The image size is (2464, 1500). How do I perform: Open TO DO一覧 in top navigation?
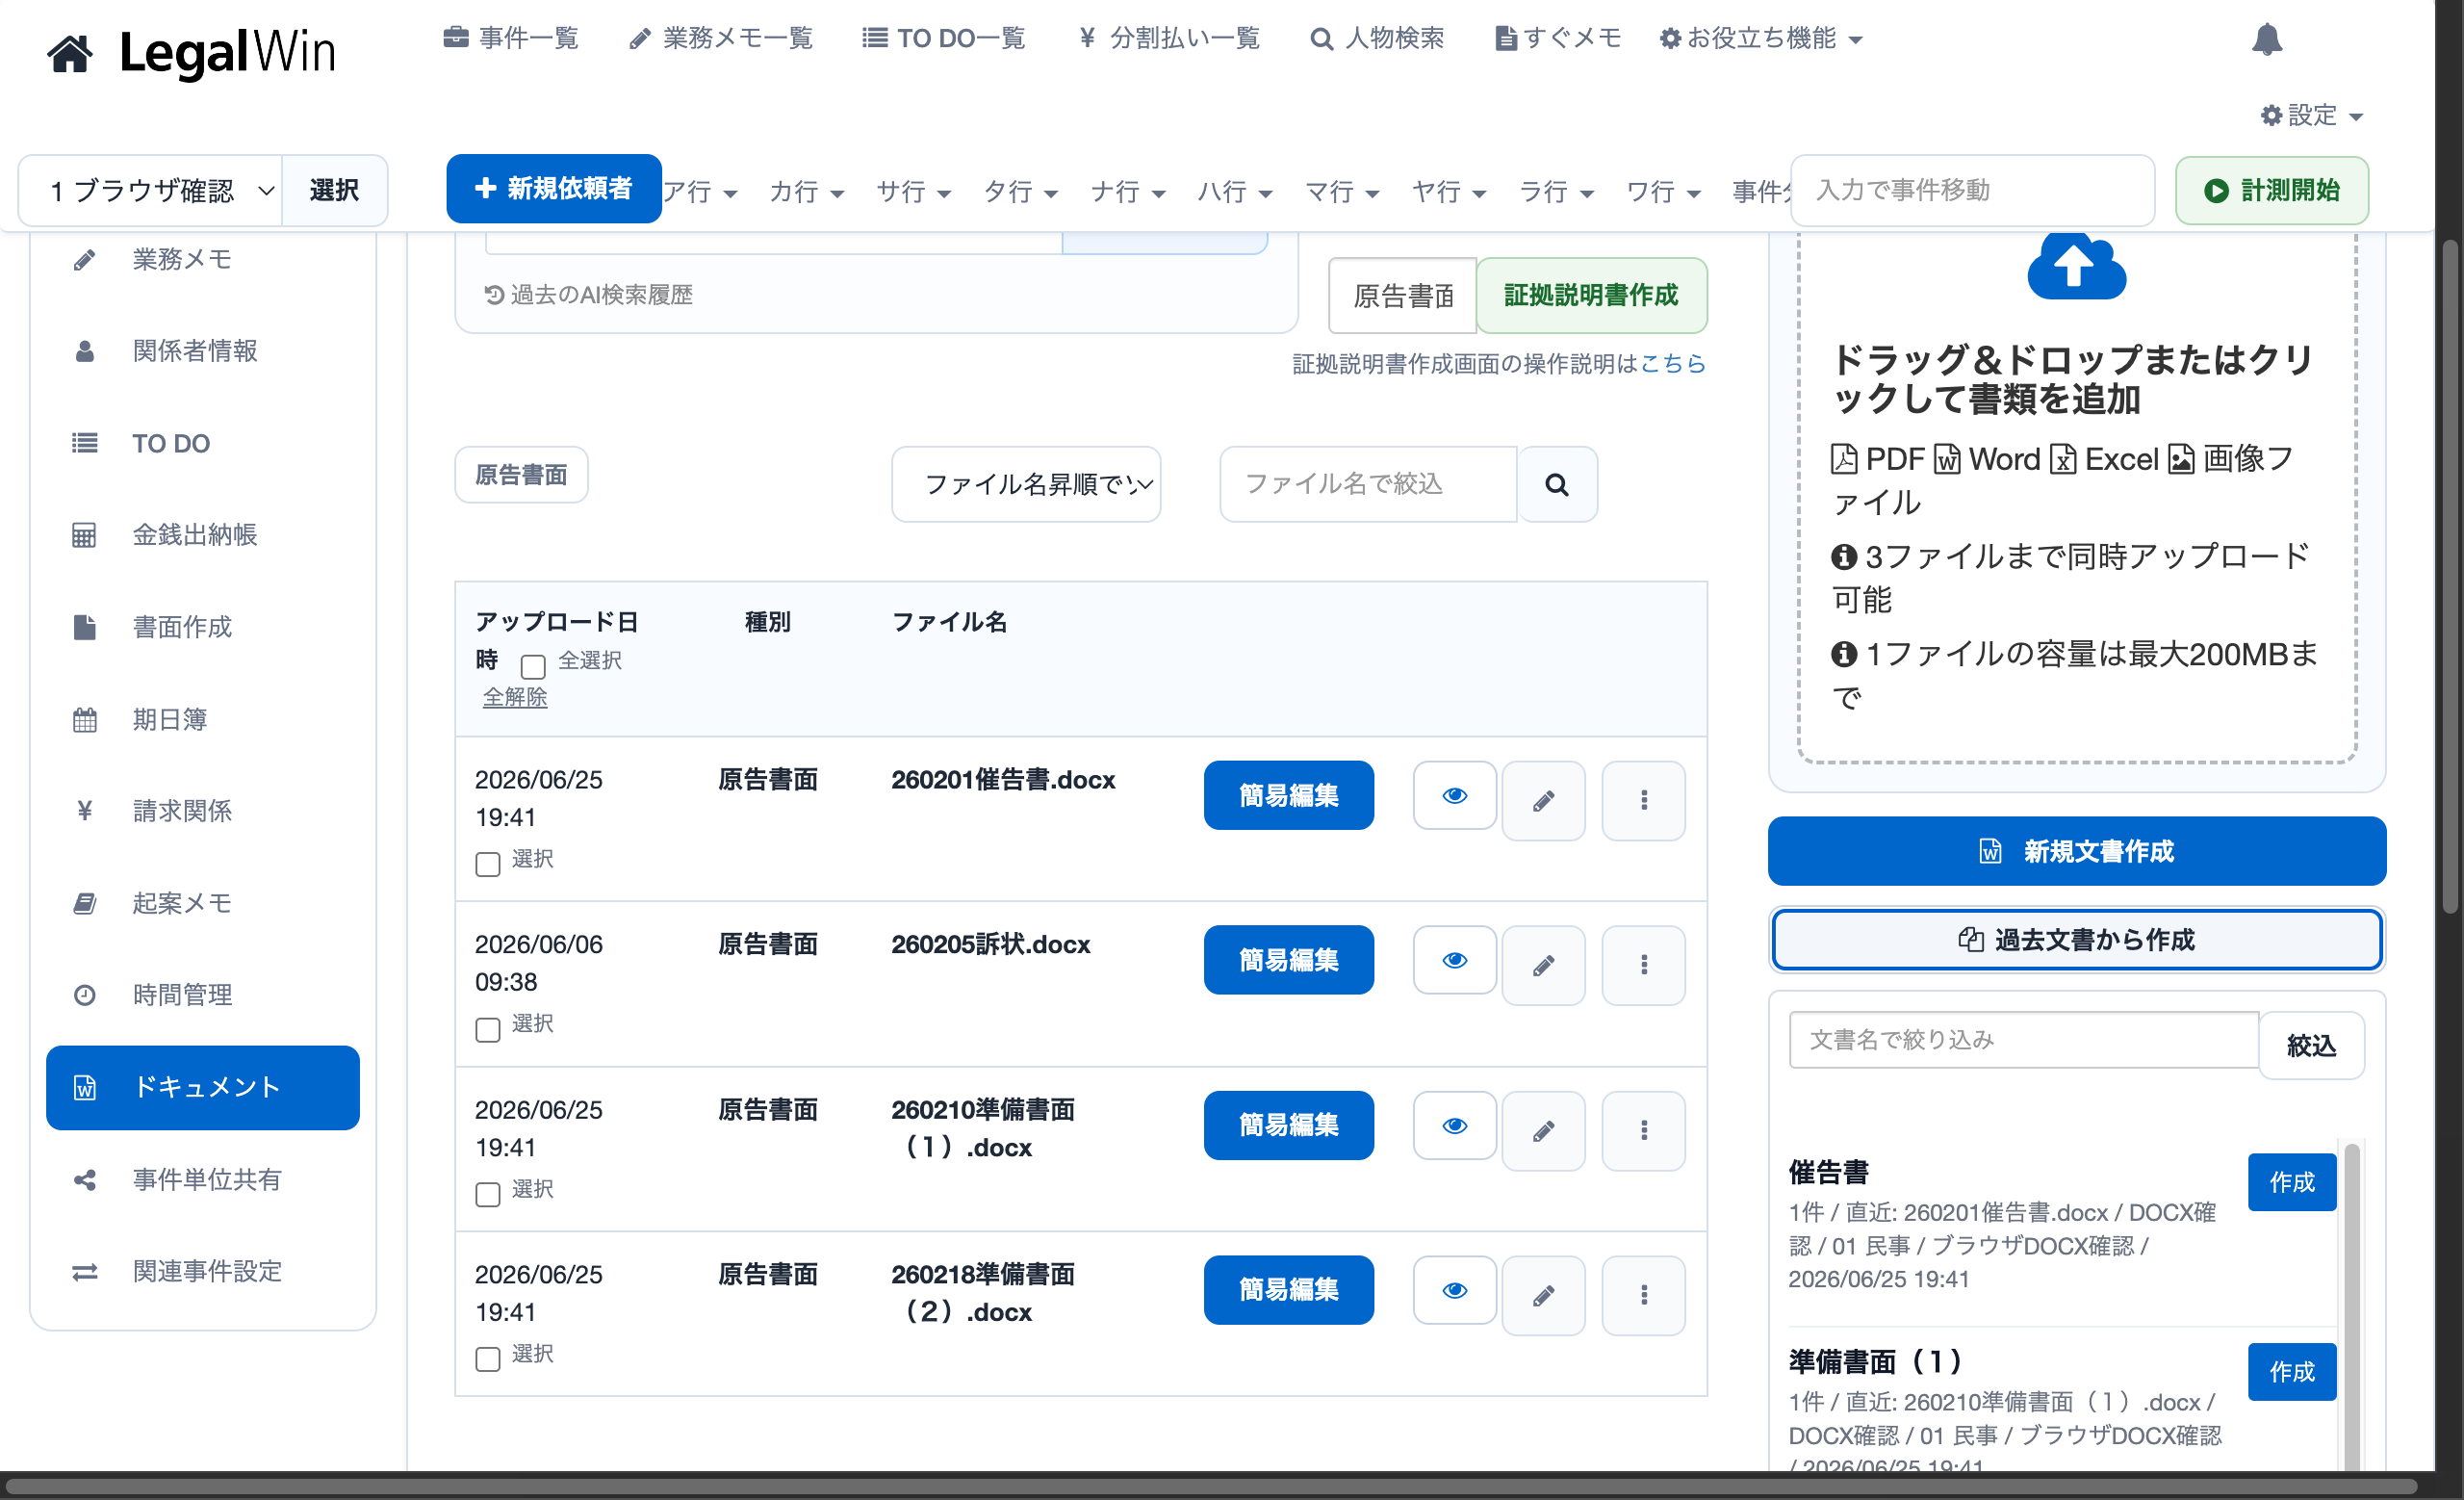point(944,39)
